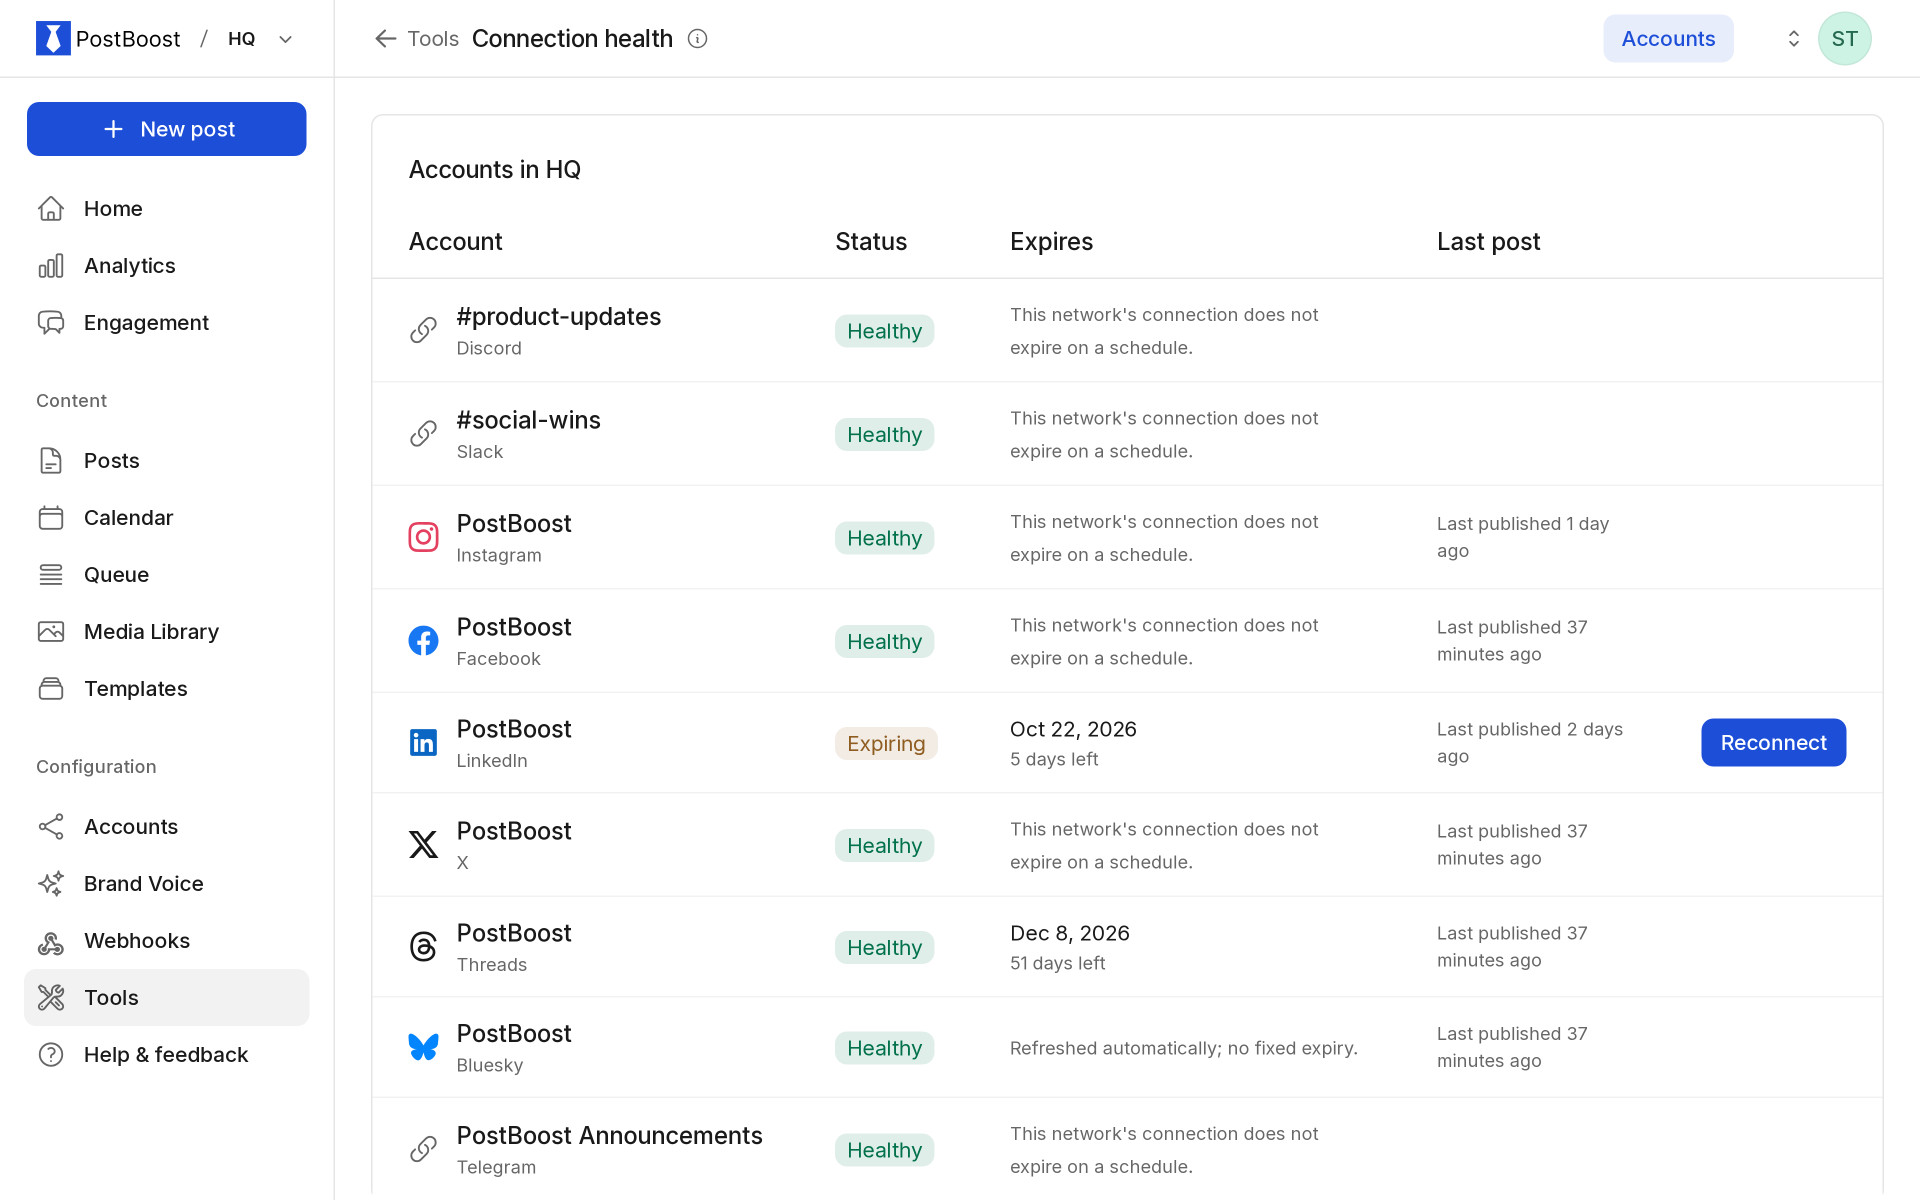Click the "Oct 22, 2026" expiry date
Screen dimensions: 1920x1200
(x=1073, y=729)
